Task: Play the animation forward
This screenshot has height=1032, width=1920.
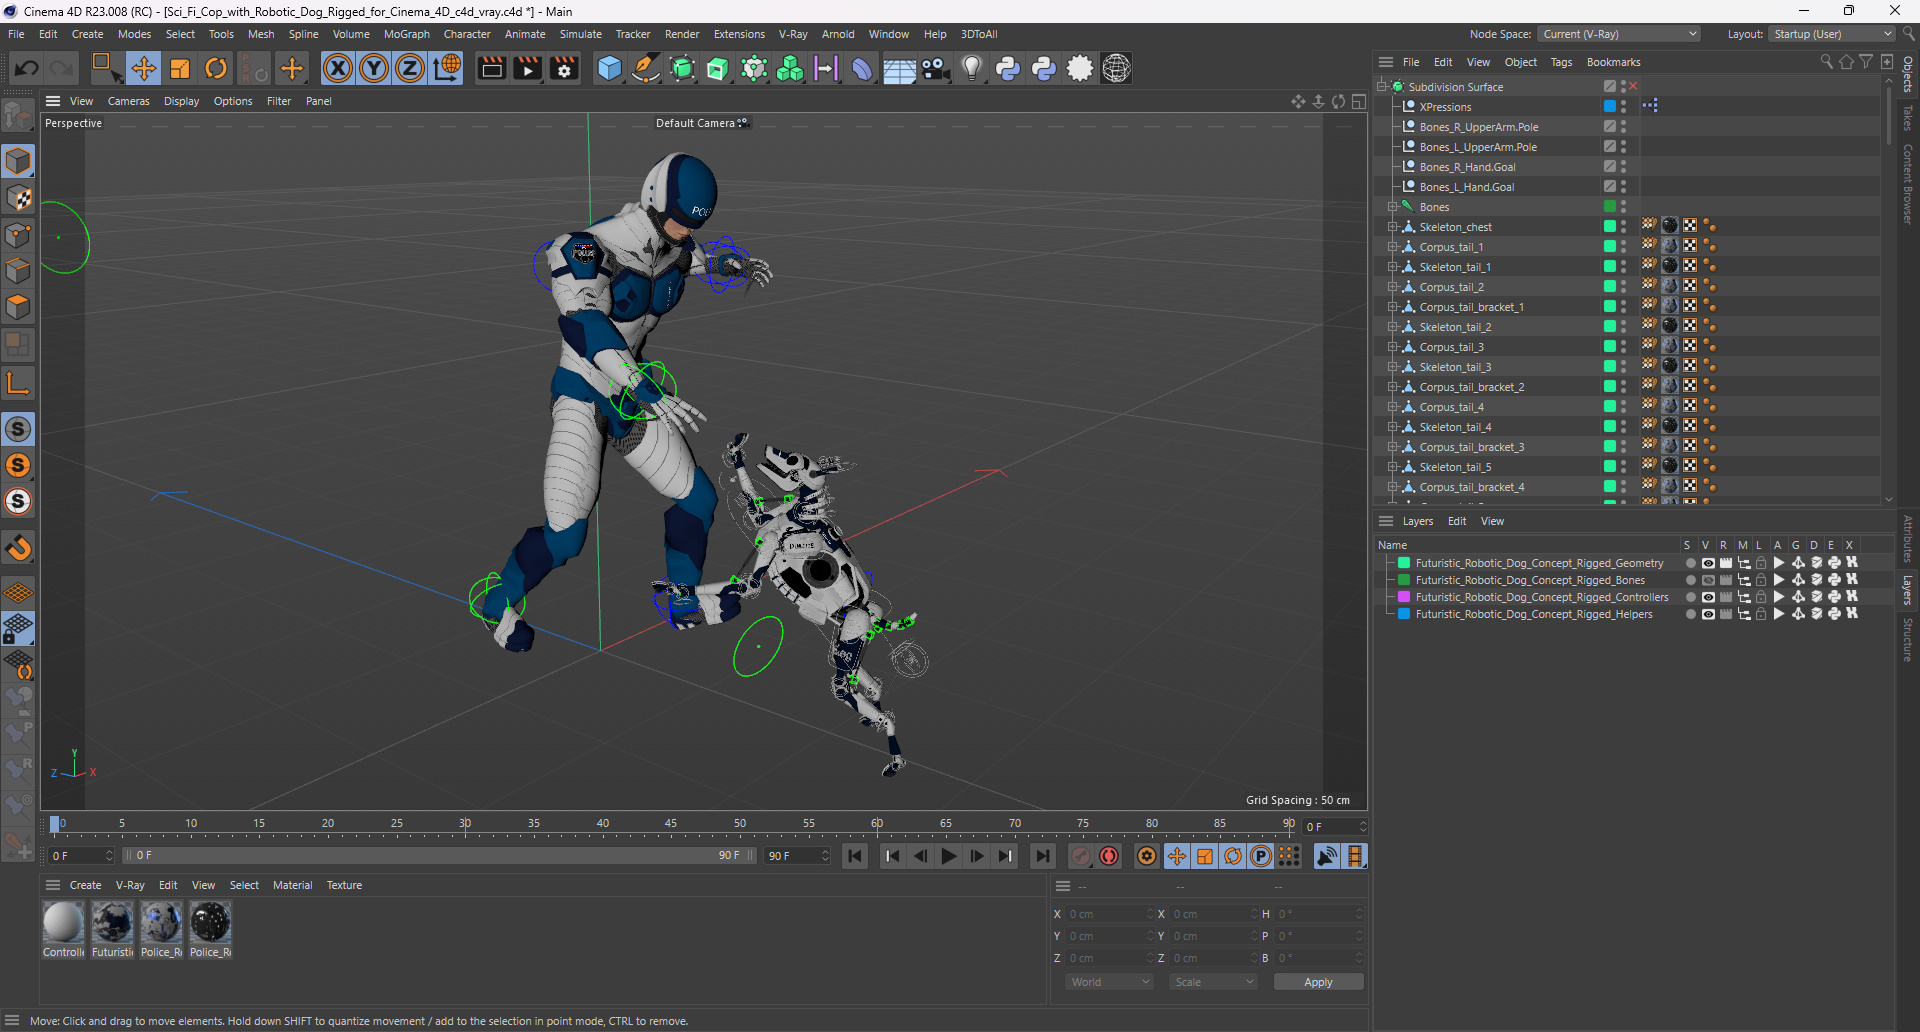Action: 949,856
